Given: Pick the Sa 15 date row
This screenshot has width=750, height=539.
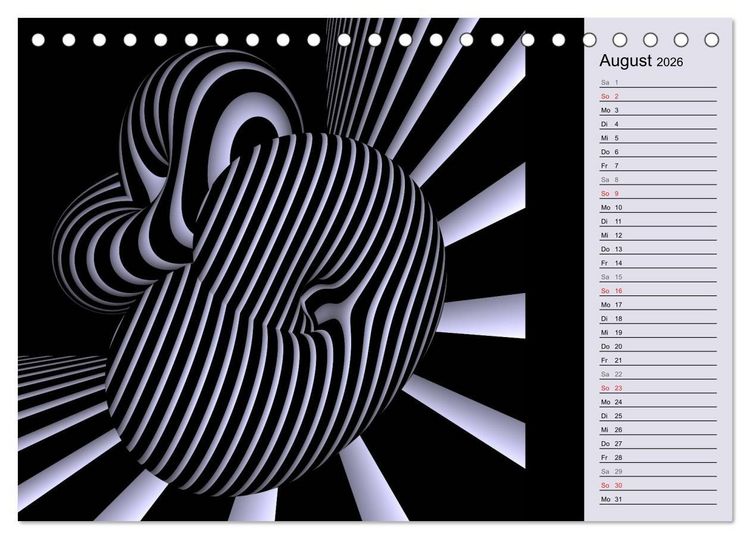Looking at the screenshot, I should pyautogui.click(x=659, y=276).
